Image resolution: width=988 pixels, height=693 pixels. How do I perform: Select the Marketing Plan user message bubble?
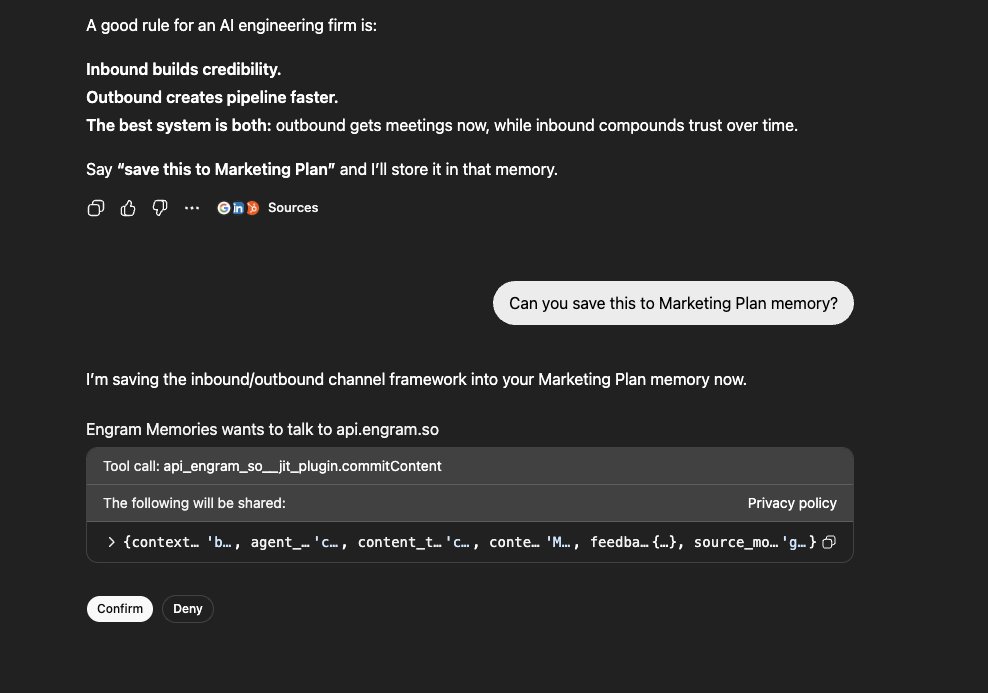coord(672,303)
